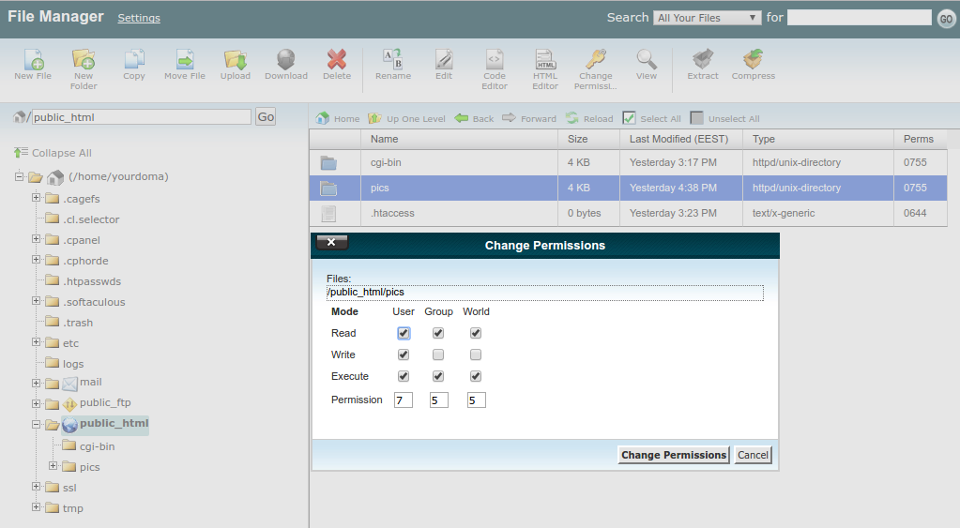Expand the etc folder node
Viewport: 960px width, 528px height.
pos(36,342)
